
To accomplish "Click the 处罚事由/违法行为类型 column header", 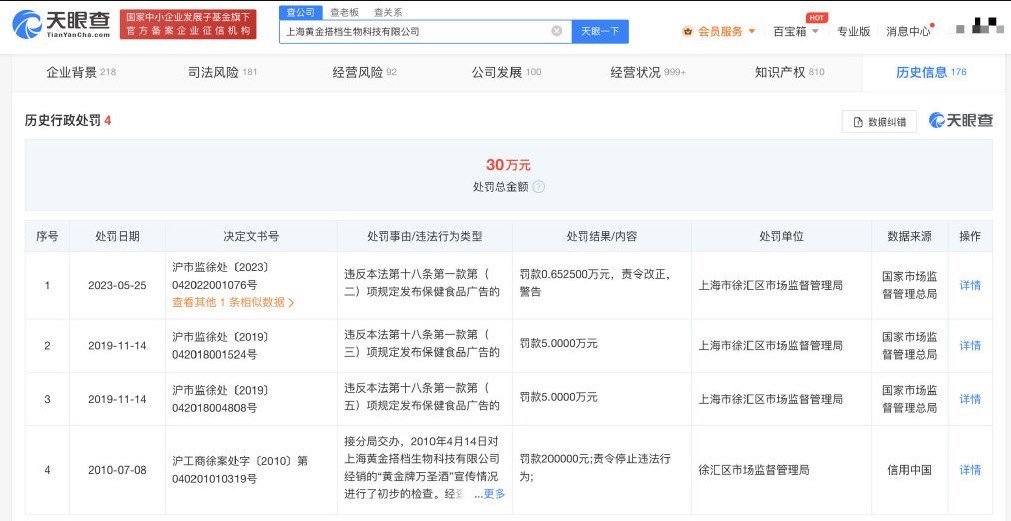I will pyautogui.click(x=424, y=237).
